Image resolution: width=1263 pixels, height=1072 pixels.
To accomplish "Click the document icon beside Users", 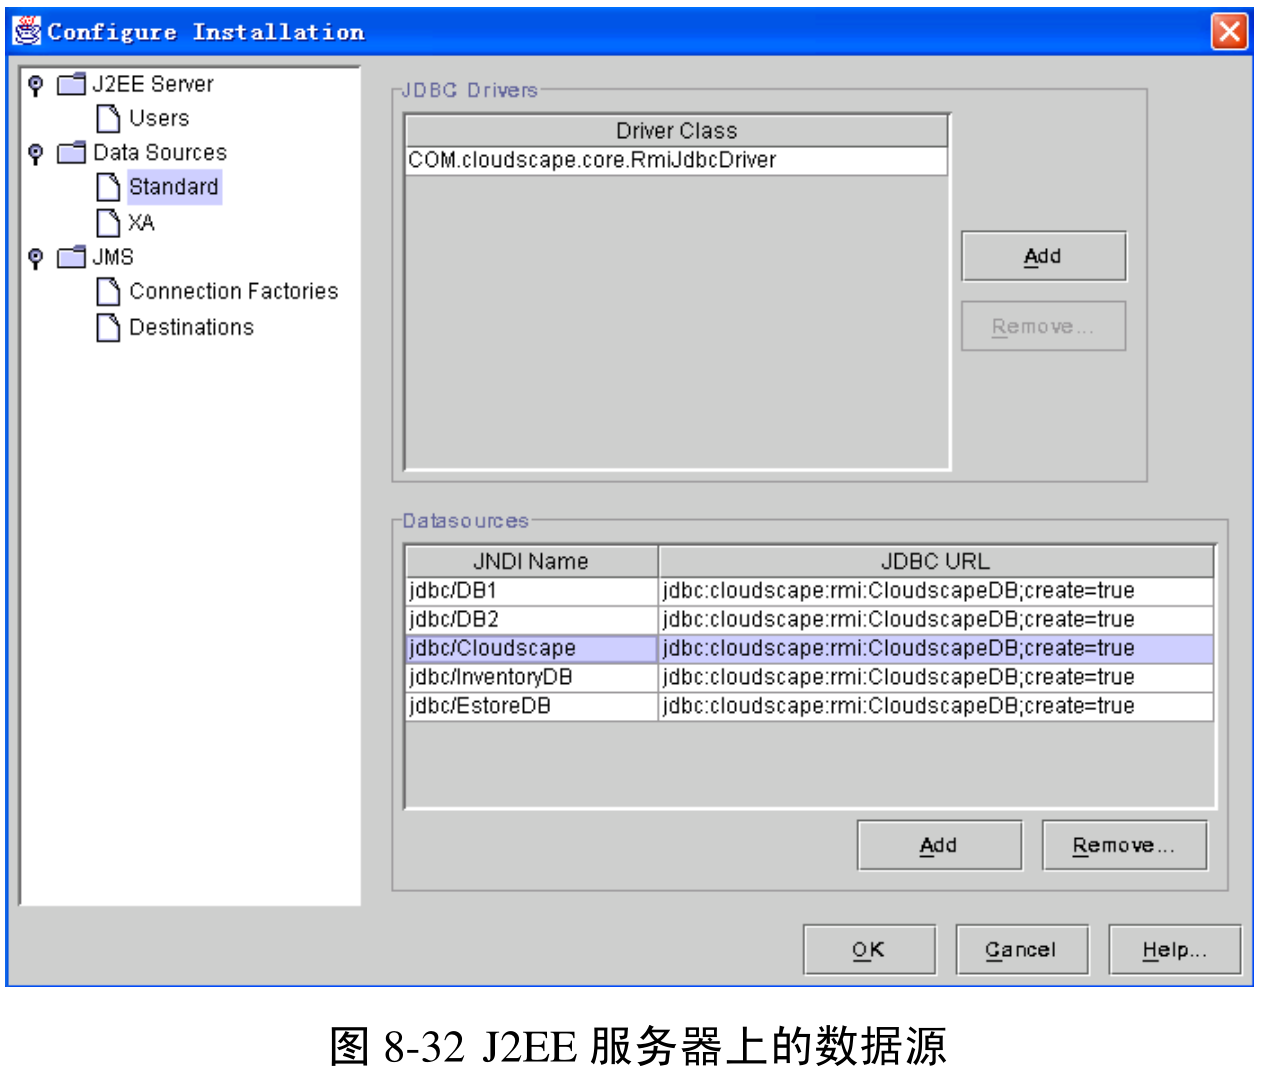I will click(x=108, y=118).
